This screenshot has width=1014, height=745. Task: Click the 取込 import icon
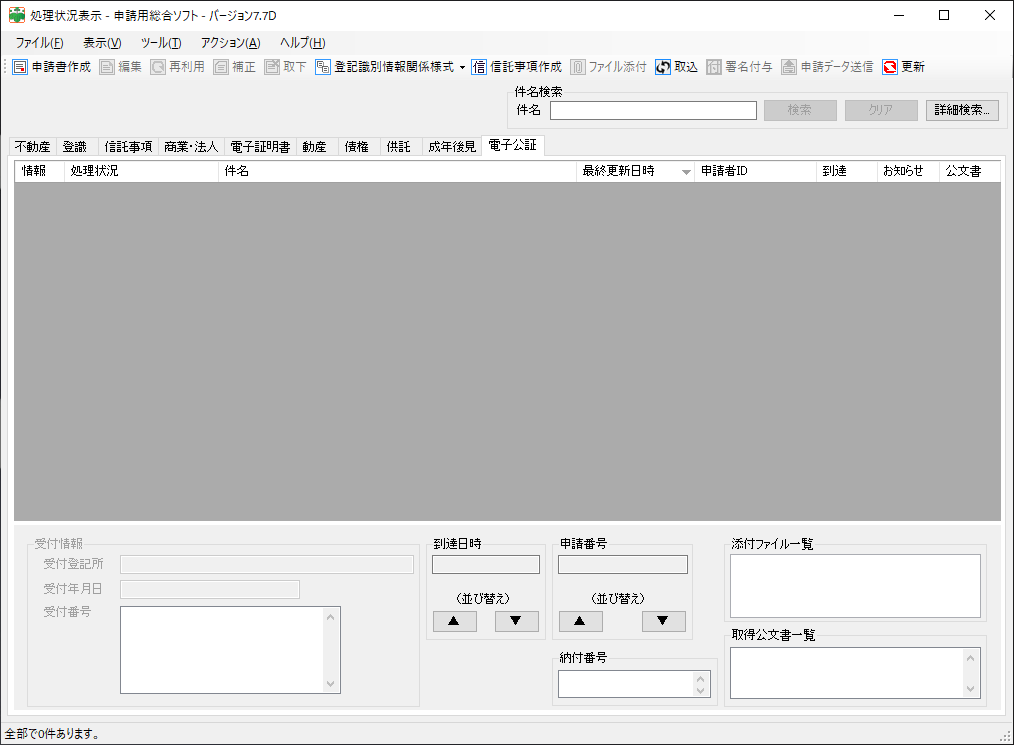tap(663, 67)
